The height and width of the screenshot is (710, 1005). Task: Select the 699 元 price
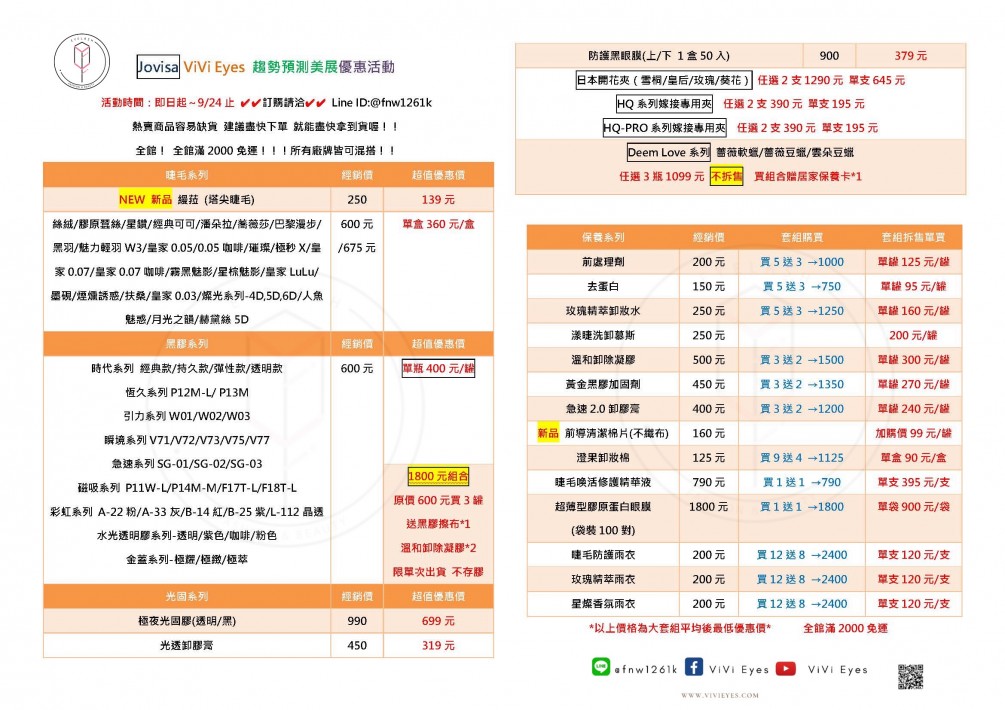(x=438, y=621)
